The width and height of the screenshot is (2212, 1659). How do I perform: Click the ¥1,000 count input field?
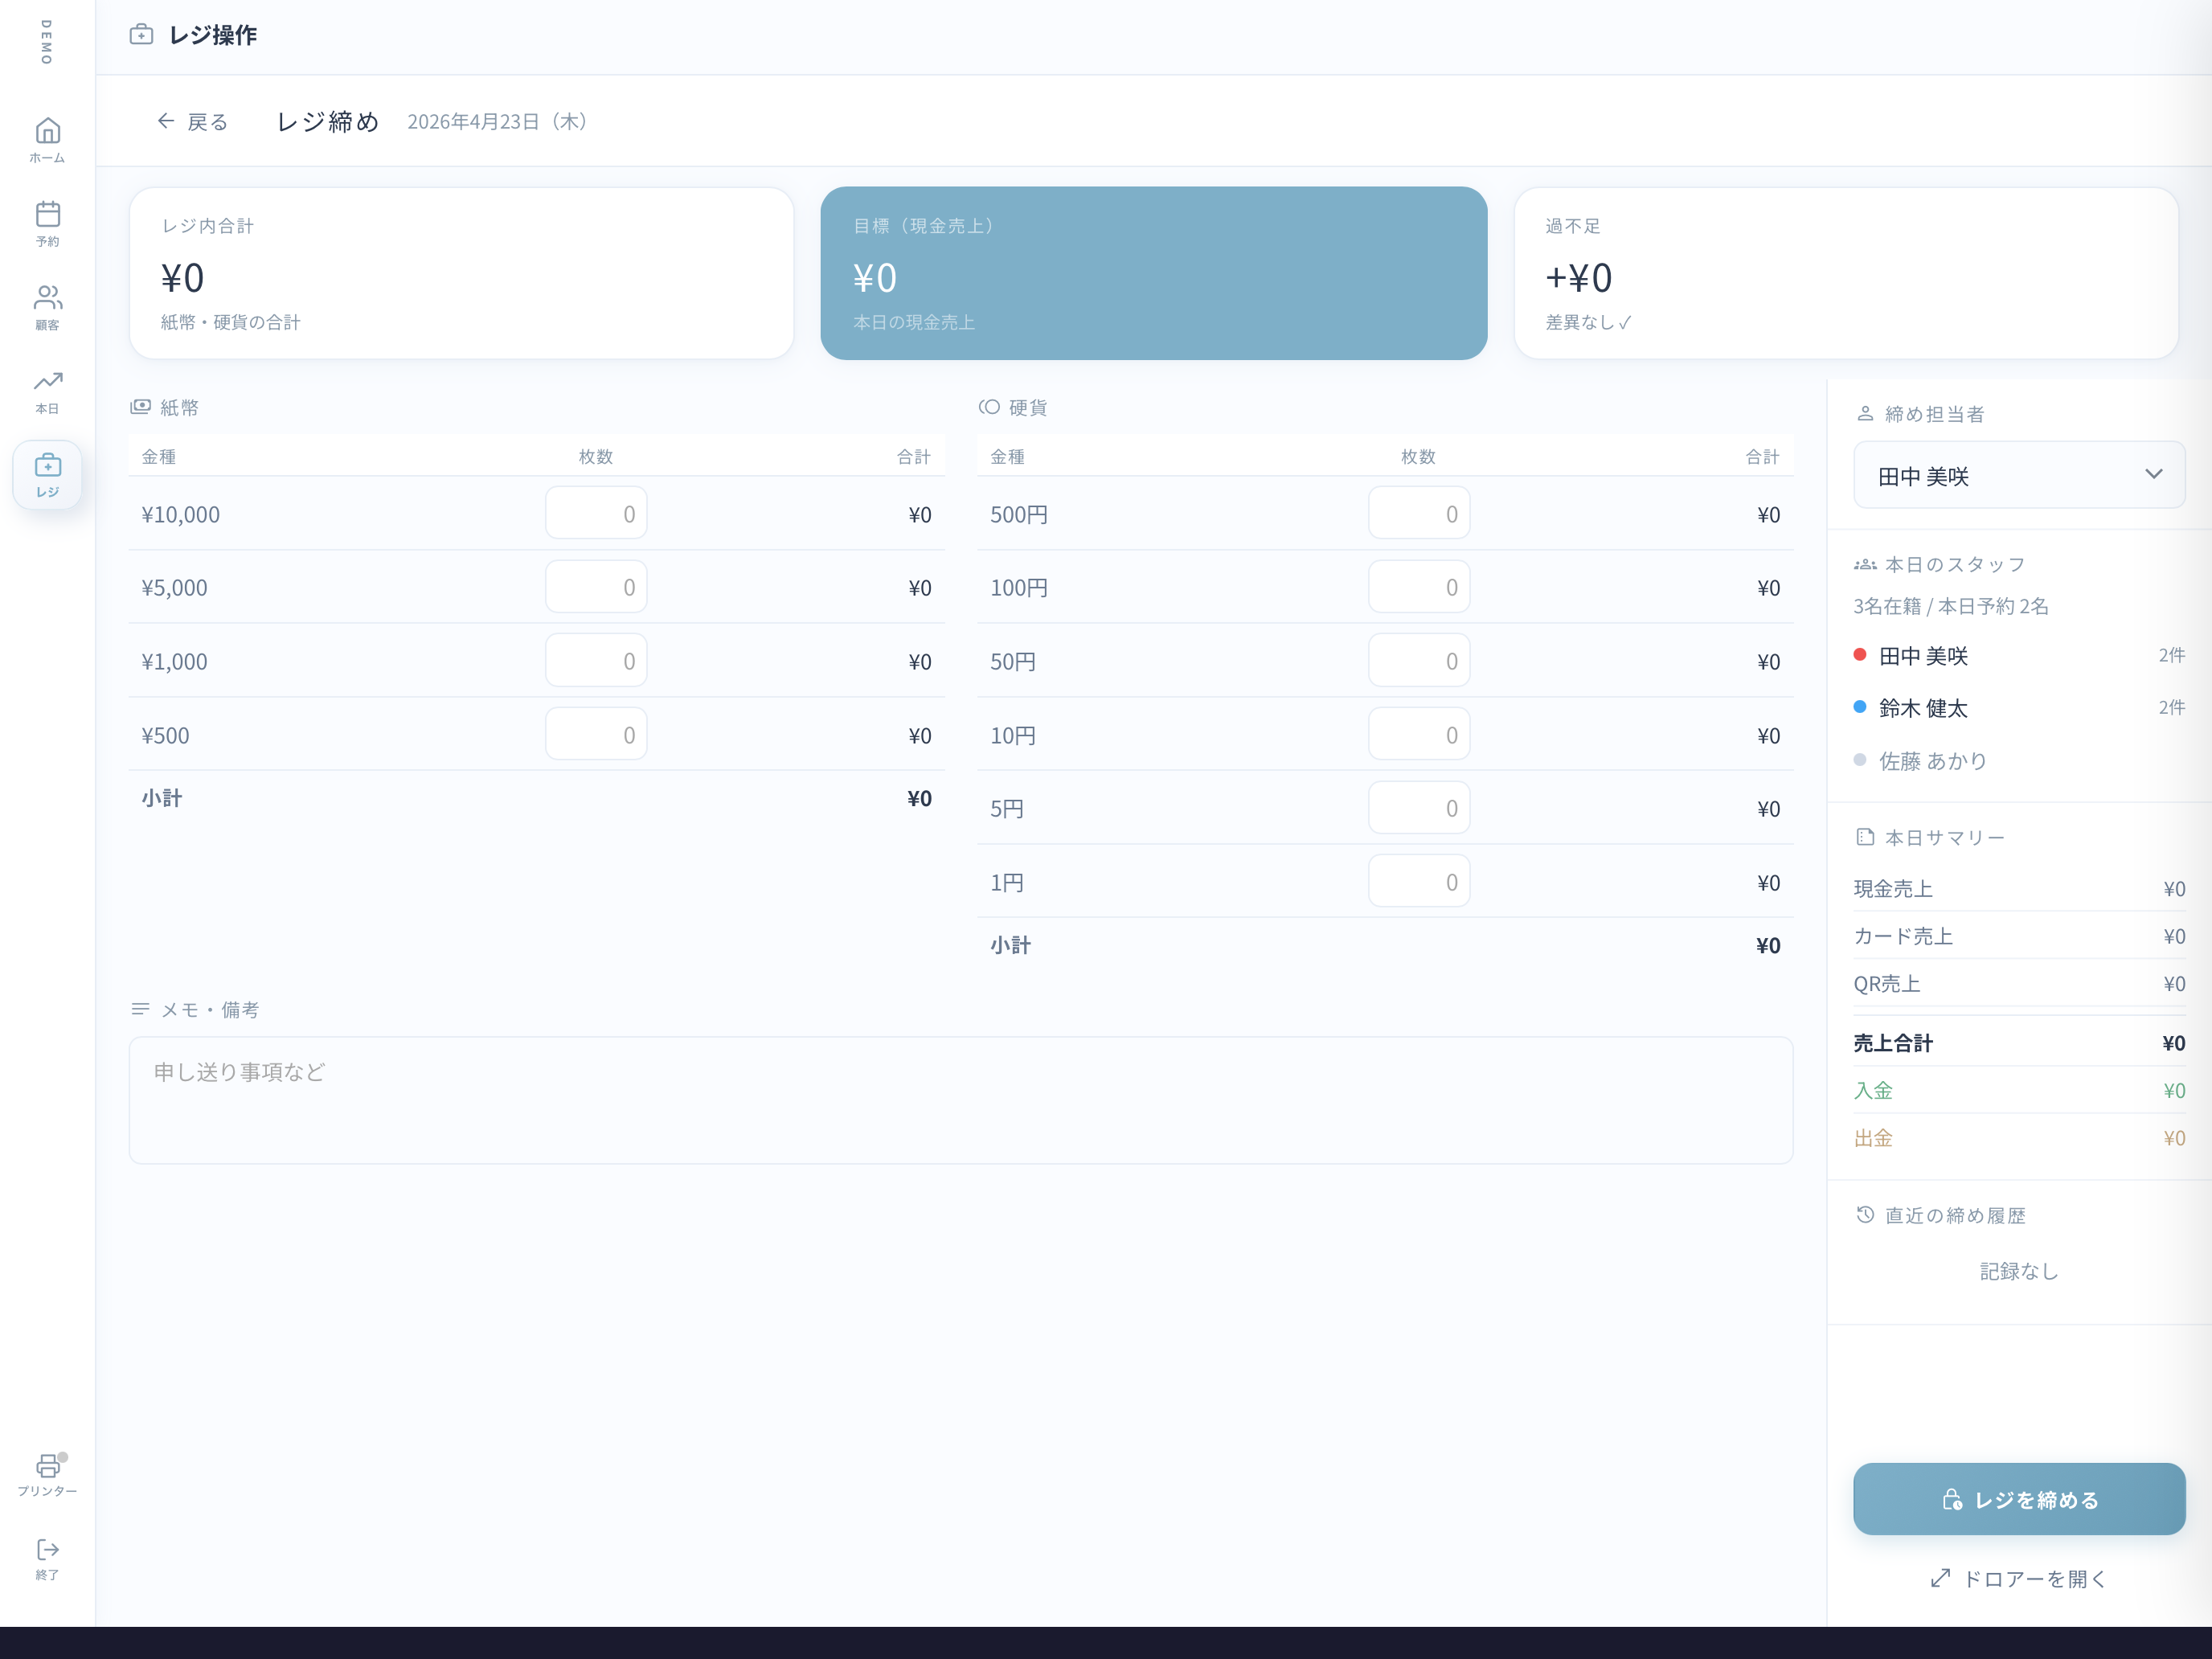coord(596,660)
